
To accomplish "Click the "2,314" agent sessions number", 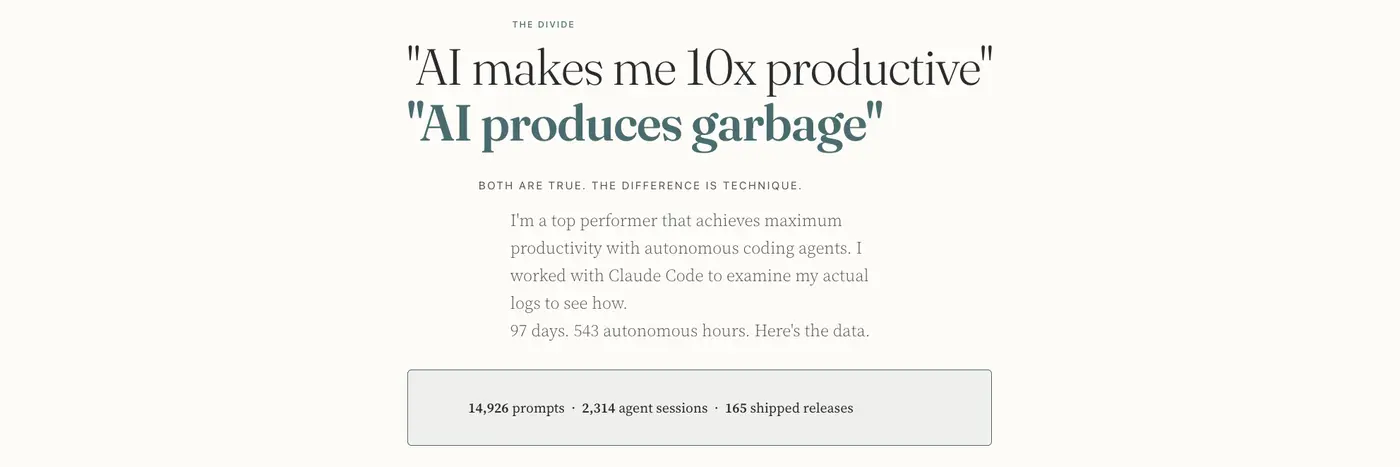I will 598,408.
